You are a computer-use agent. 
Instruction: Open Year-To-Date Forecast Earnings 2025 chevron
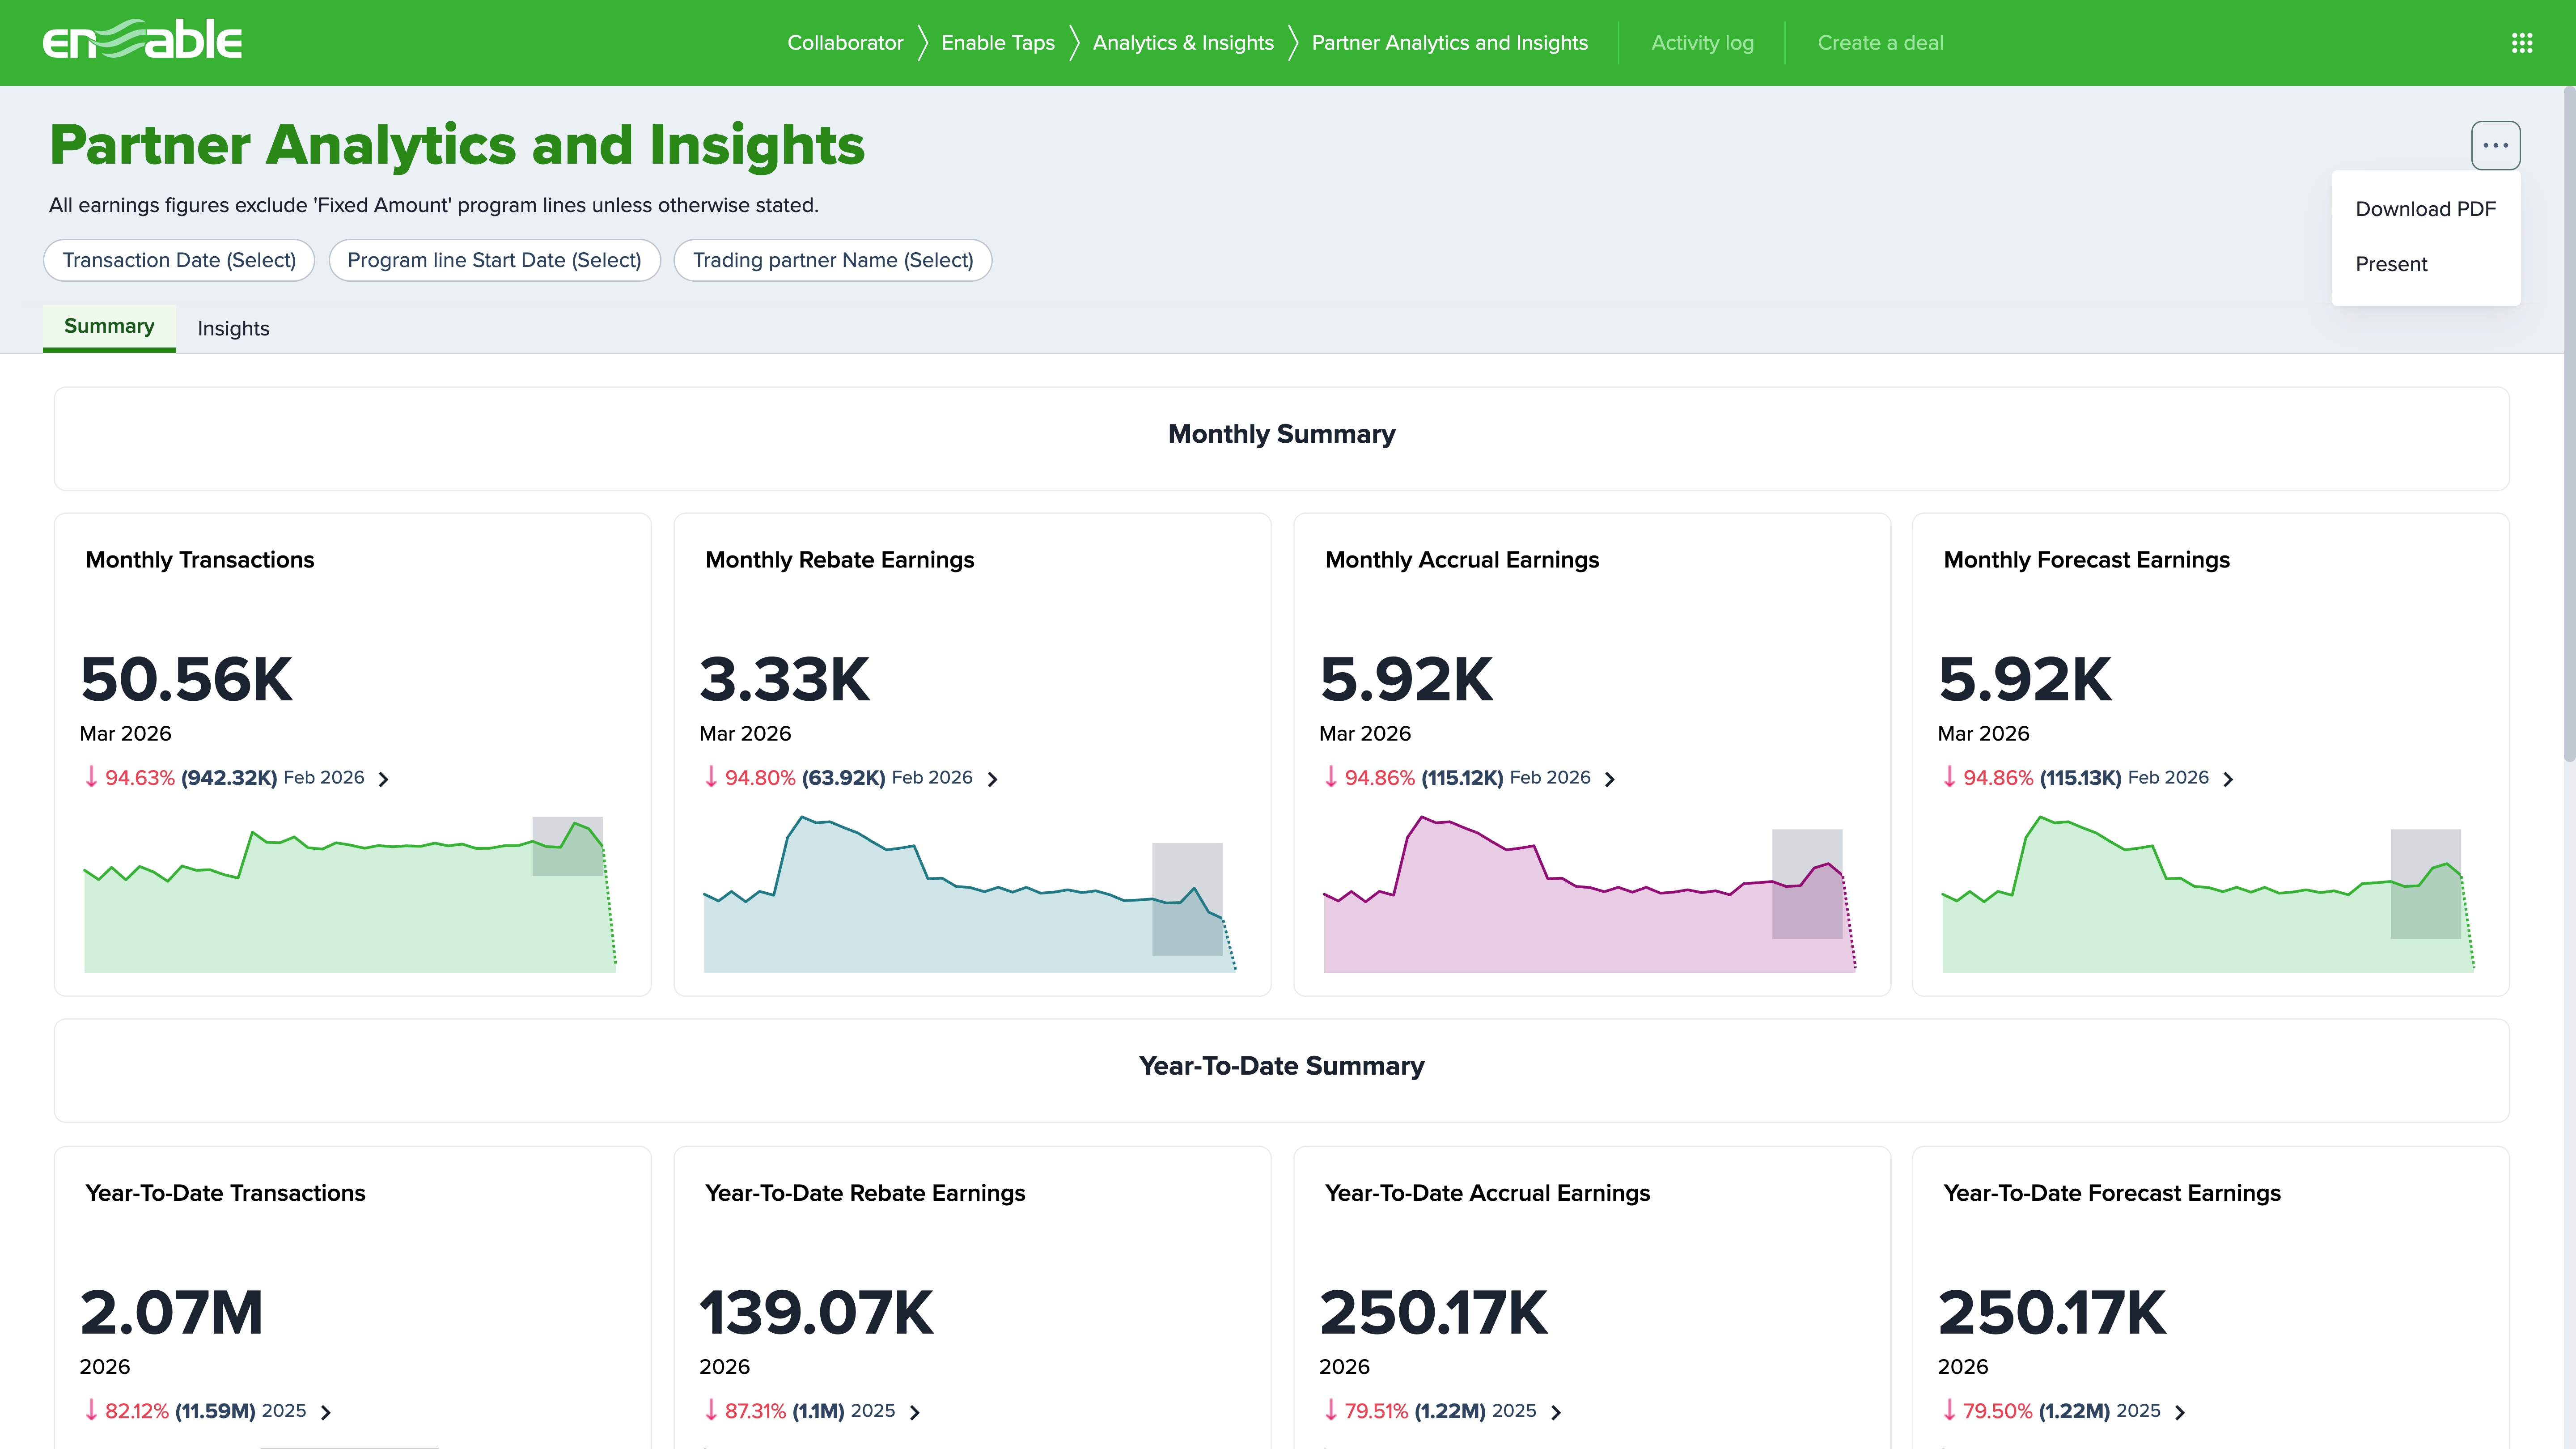coord(2180,1412)
